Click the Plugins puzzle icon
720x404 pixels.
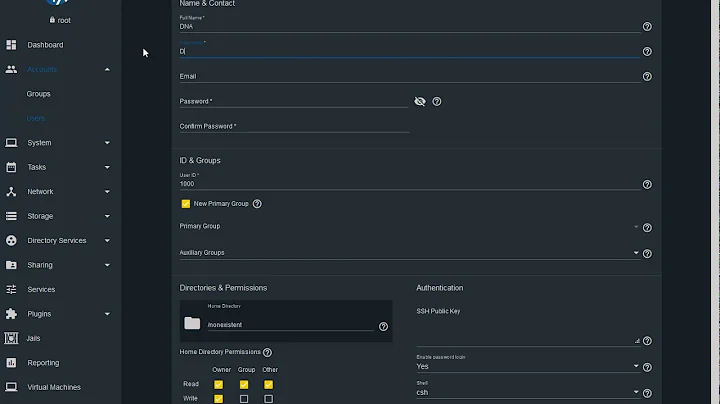[x=11, y=314]
